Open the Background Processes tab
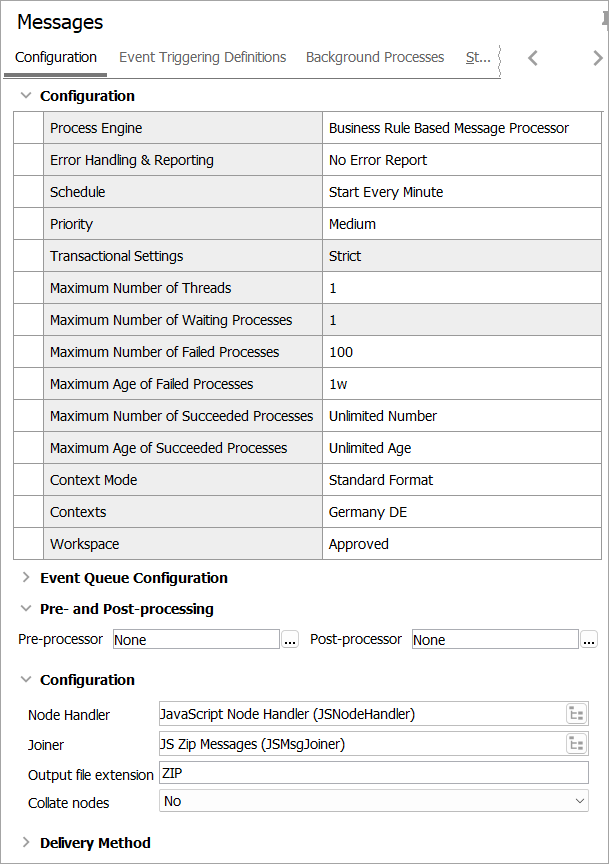Viewport: 609px width, 864px height. (x=375, y=57)
